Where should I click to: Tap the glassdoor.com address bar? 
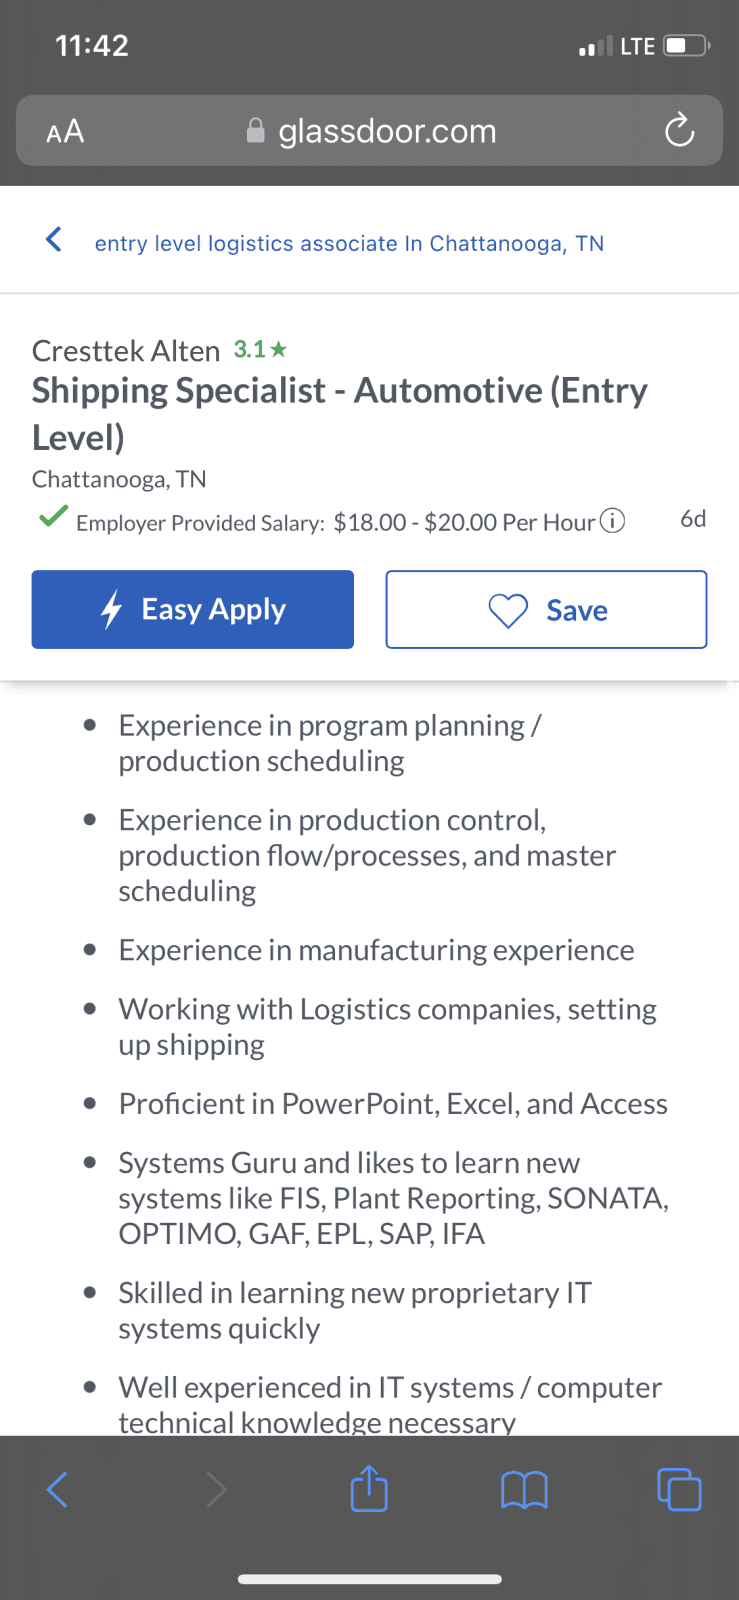369,130
